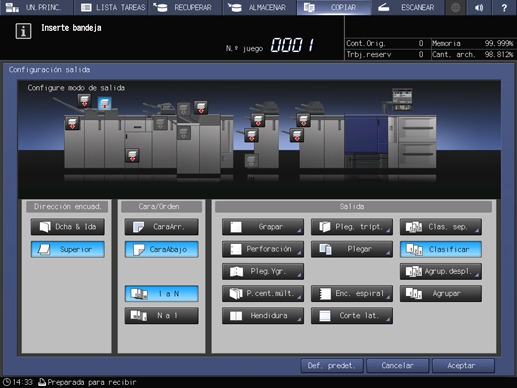Image resolution: width=517 pixels, height=388 pixels.
Task: Select the upper tray icon of third unit
Action: coord(258,120)
